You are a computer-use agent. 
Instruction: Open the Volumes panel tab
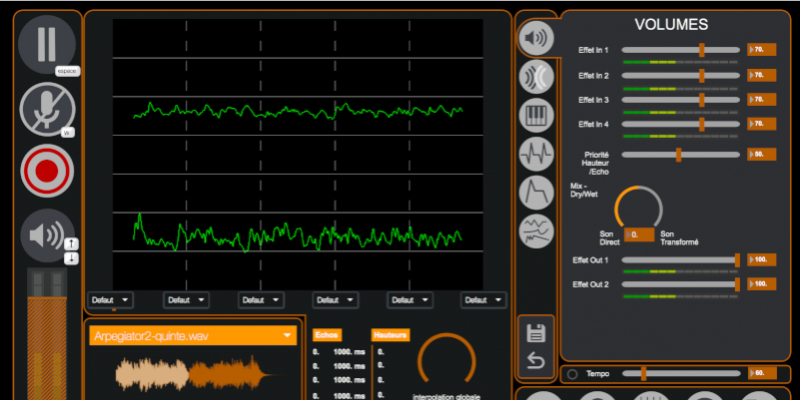[537, 38]
